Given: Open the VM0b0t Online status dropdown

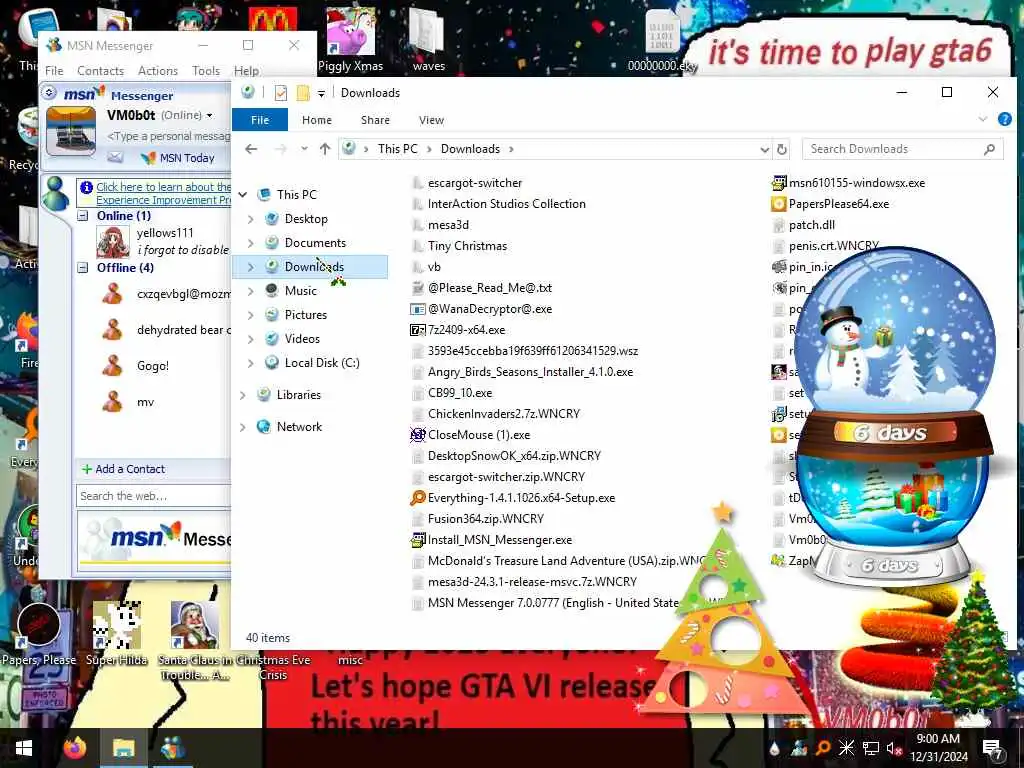Looking at the screenshot, I should 210,116.
